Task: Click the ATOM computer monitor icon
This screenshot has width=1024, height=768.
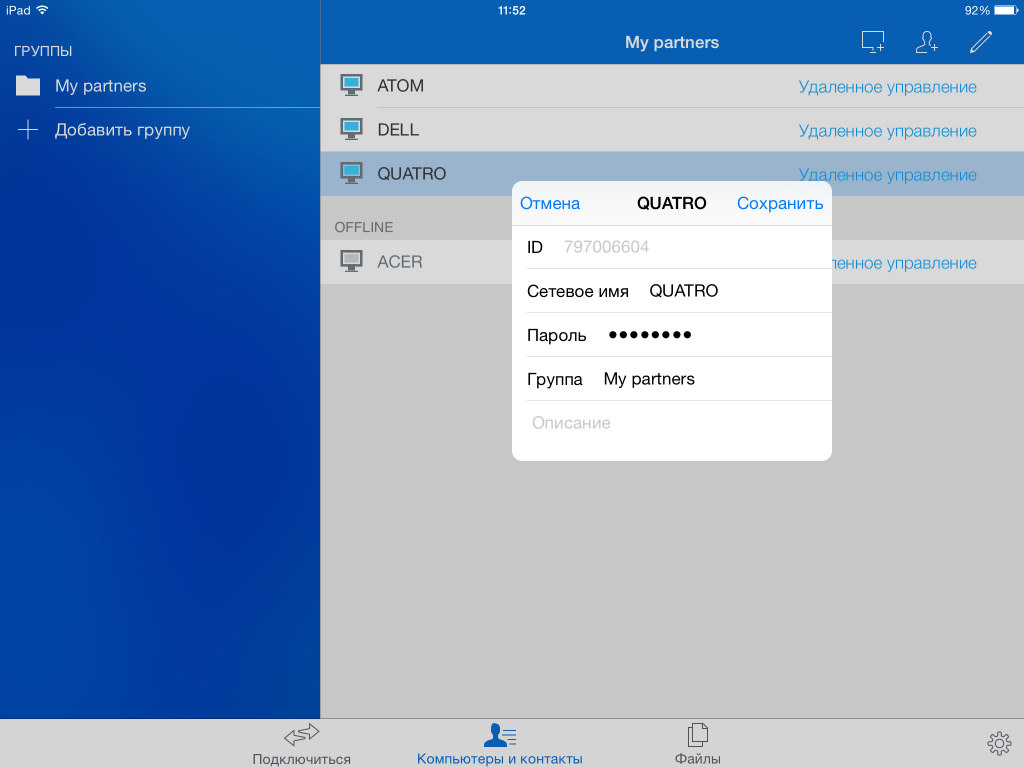Action: 351,86
